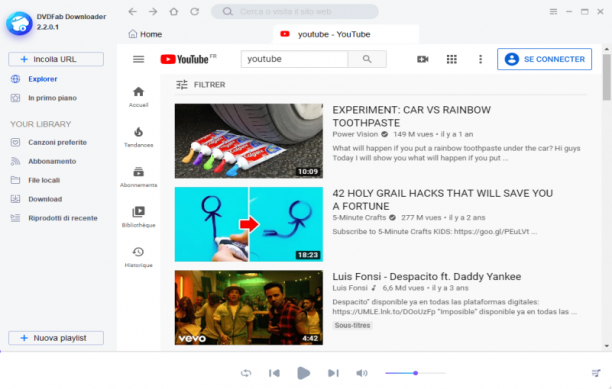Open title 42 HOLY GRAIL HACKS
The height and width of the screenshot is (389, 612).
pos(443,200)
